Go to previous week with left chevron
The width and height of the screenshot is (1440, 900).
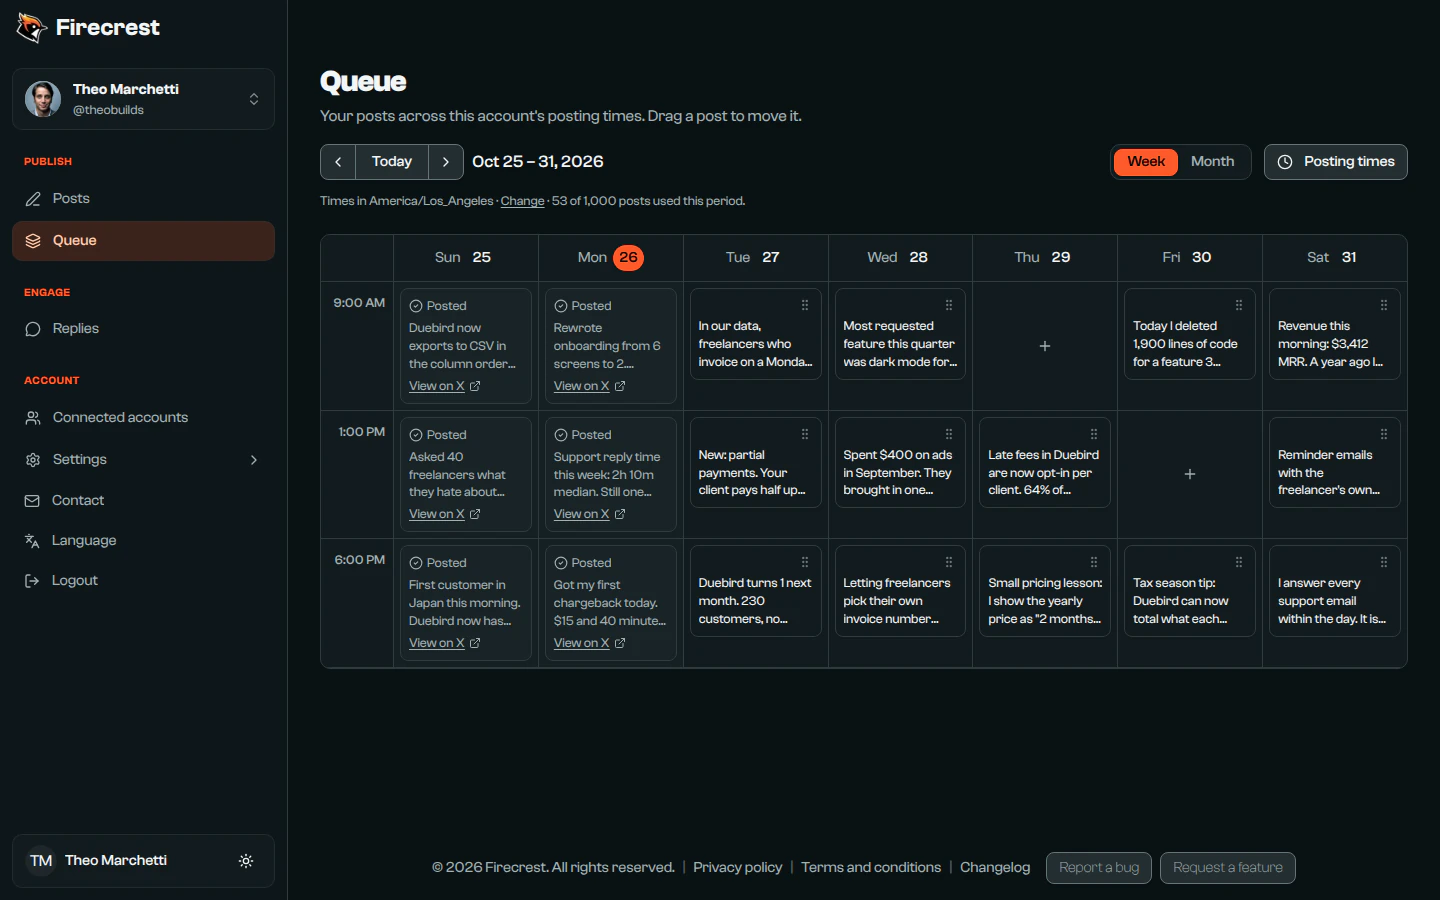click(x=338, y=162)
